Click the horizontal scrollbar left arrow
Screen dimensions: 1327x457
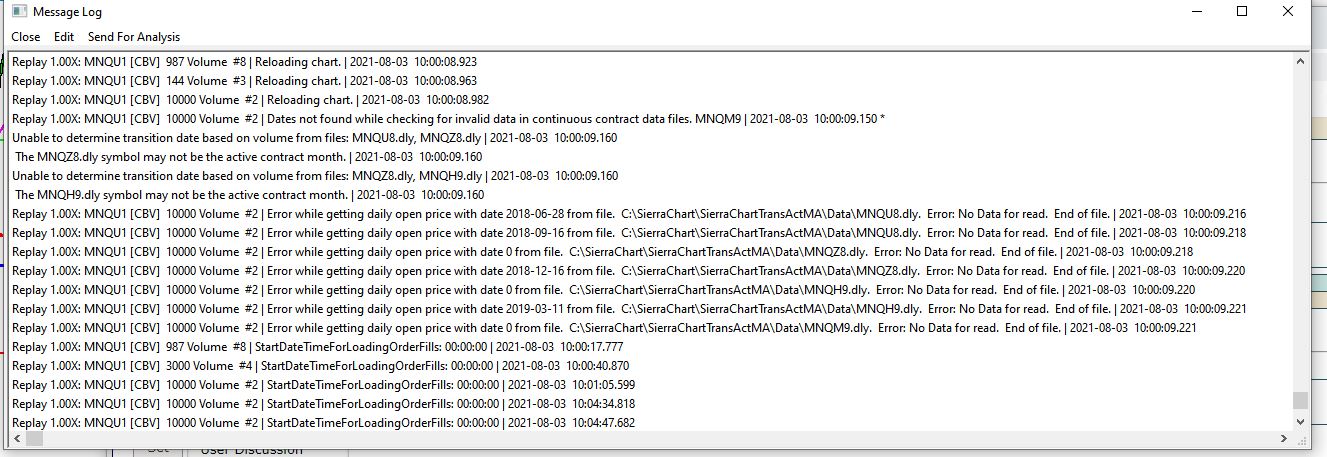[16, 439]
